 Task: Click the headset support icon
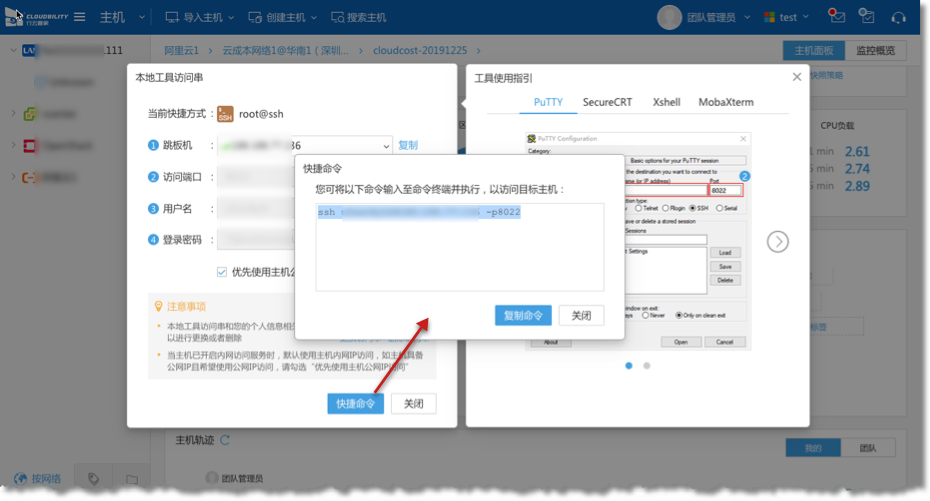[899, 17]
